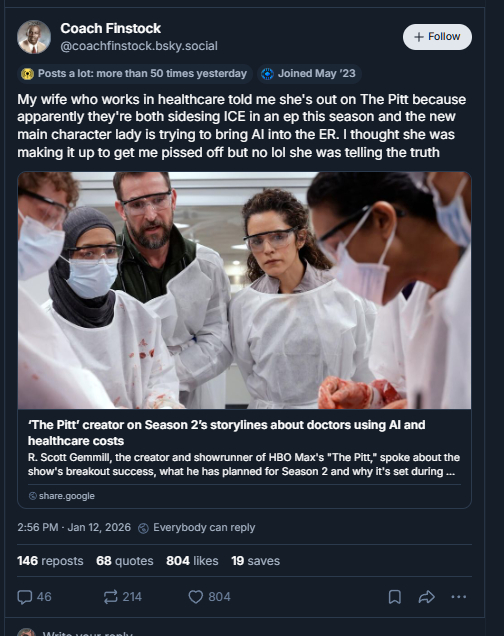This screenshot has height=636, width=504.
Task: Open The Pitt article preview image
Action: click(x=244, y=290)
